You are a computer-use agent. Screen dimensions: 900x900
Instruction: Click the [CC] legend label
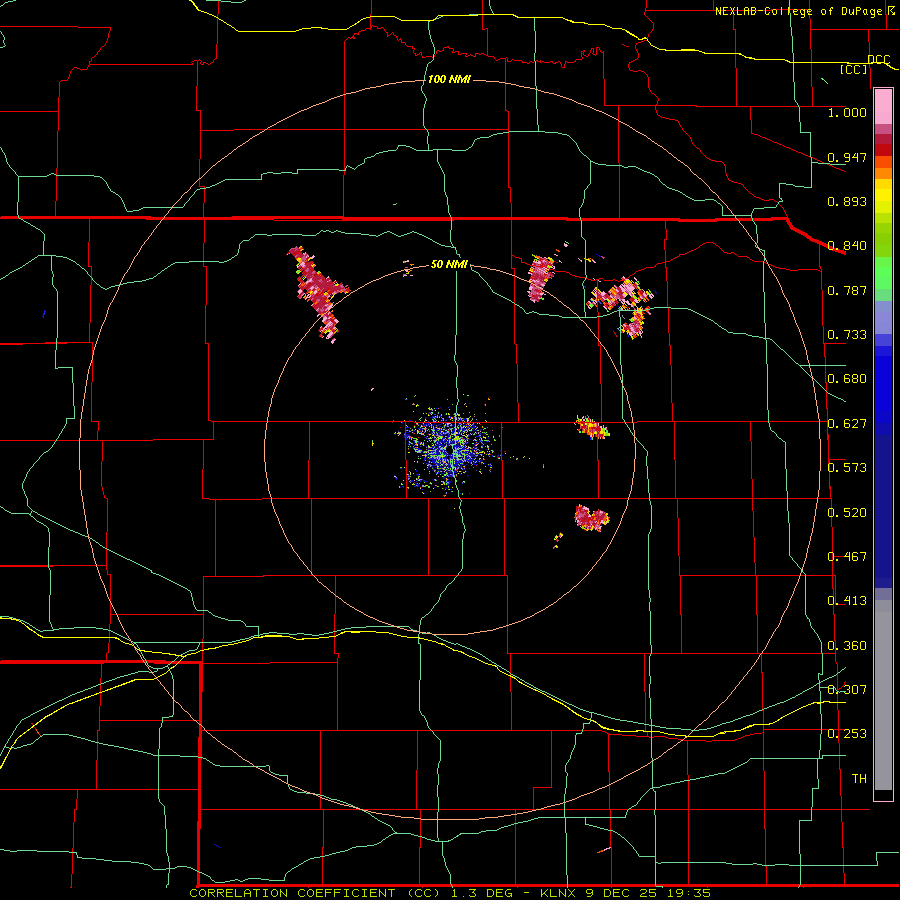(853, 69)
